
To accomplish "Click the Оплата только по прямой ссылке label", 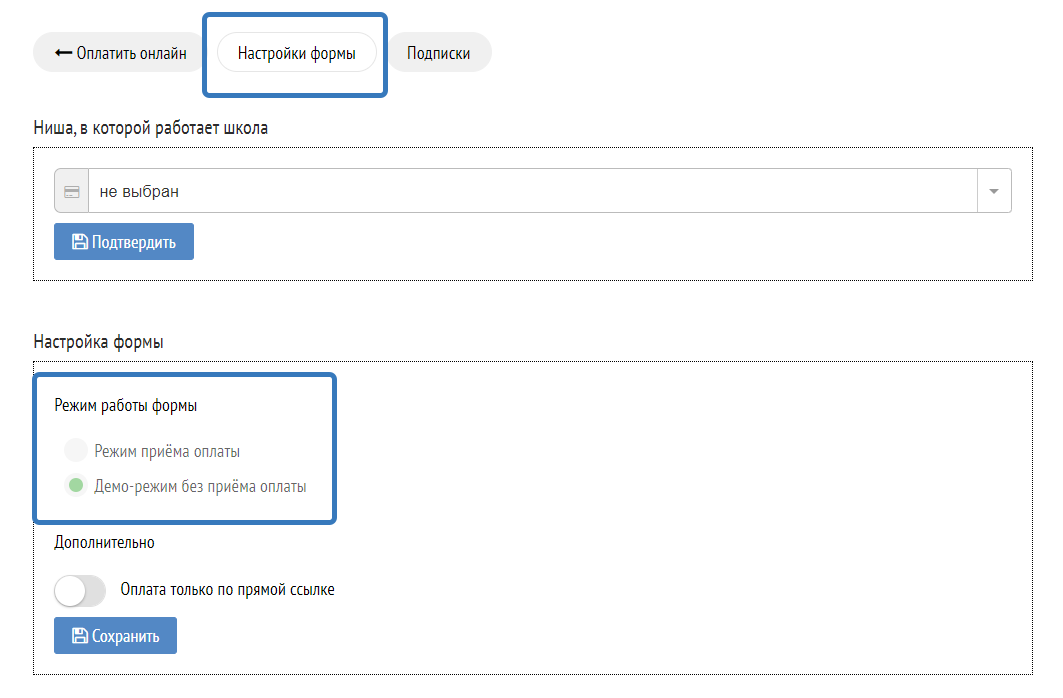I will pyautogui.click(x=227, y=590).
